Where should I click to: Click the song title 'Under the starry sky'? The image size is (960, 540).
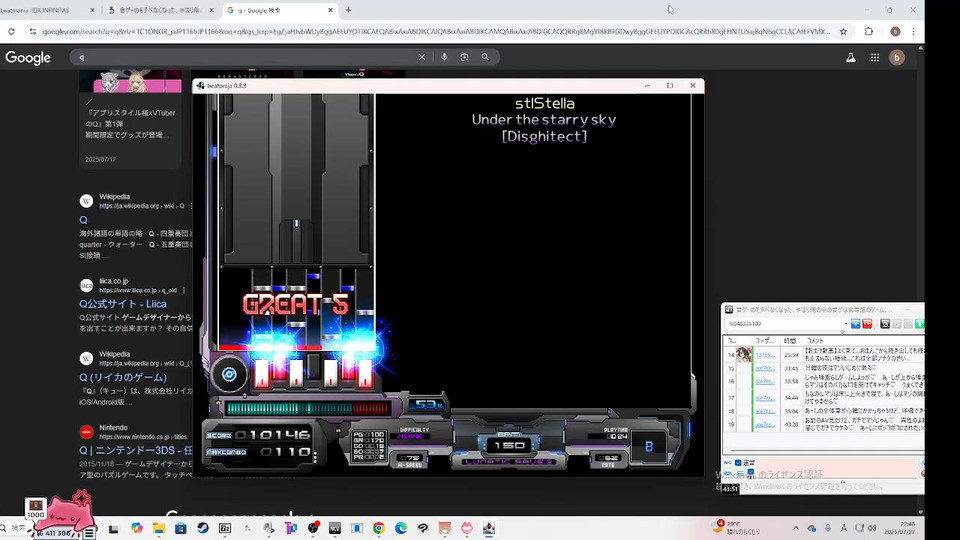pos(544,119)
